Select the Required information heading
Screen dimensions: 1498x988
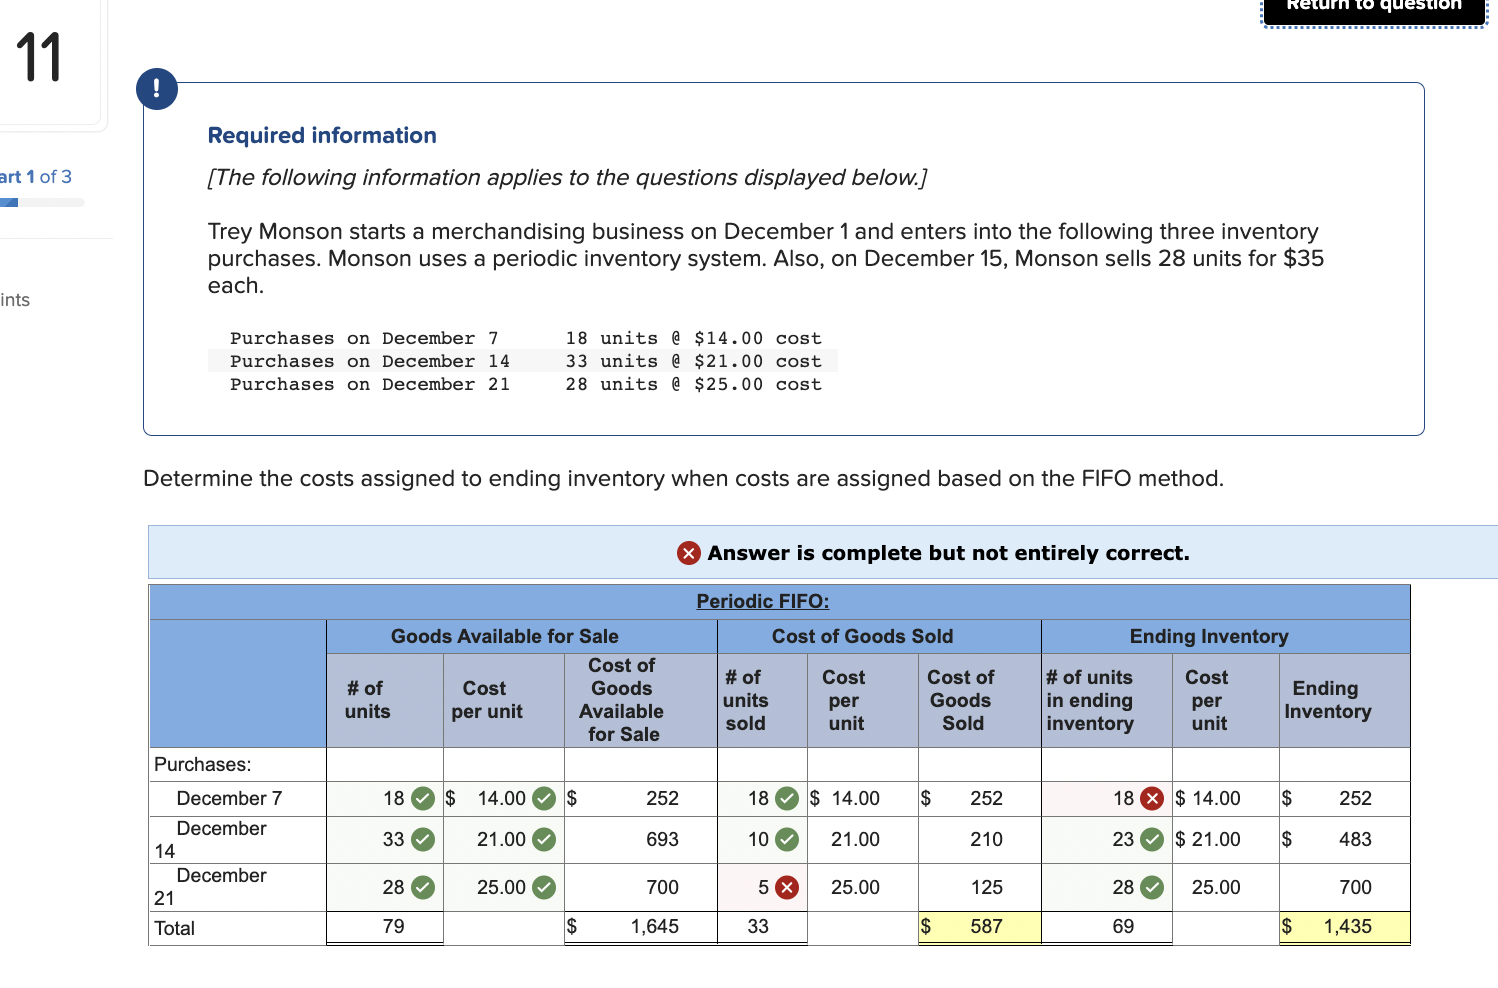[322, 135]
